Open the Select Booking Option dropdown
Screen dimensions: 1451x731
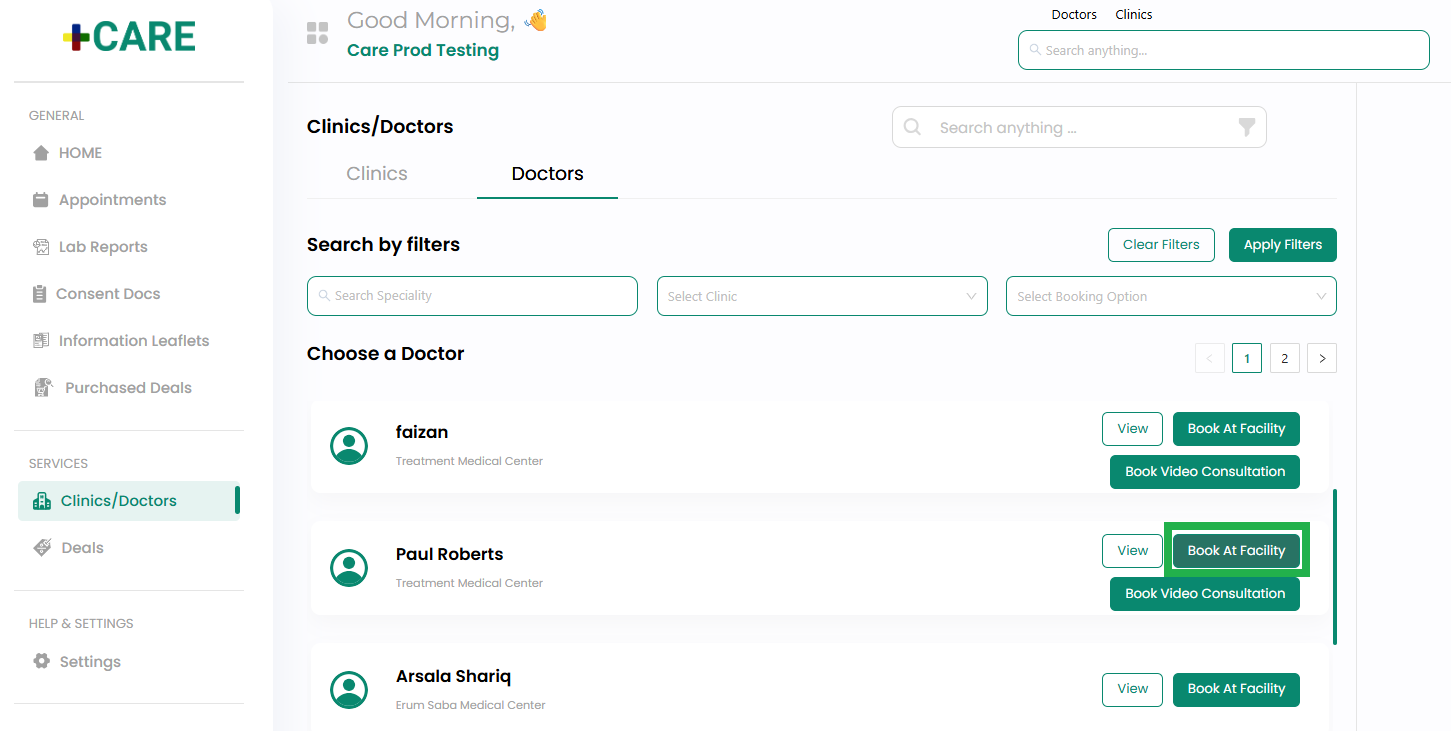point(1171,296)
